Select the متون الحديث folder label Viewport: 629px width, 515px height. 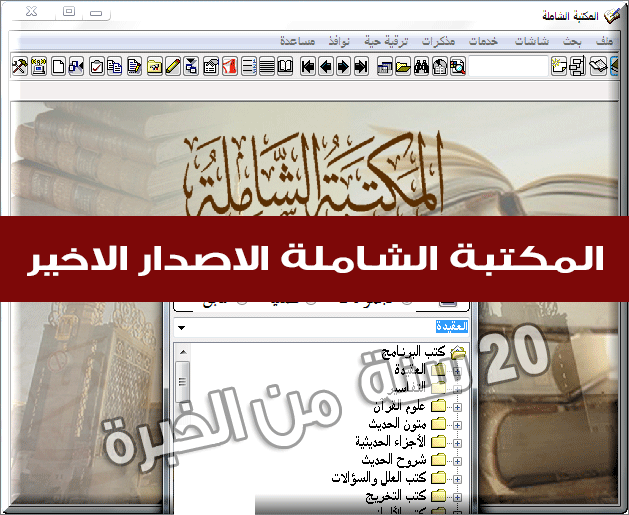(x=397, y=424)
